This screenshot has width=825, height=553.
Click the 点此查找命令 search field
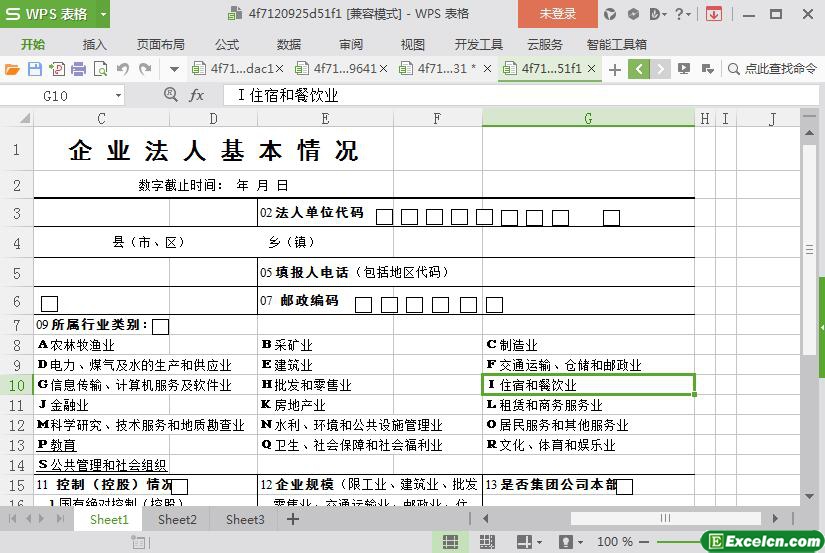pos(780,69)
